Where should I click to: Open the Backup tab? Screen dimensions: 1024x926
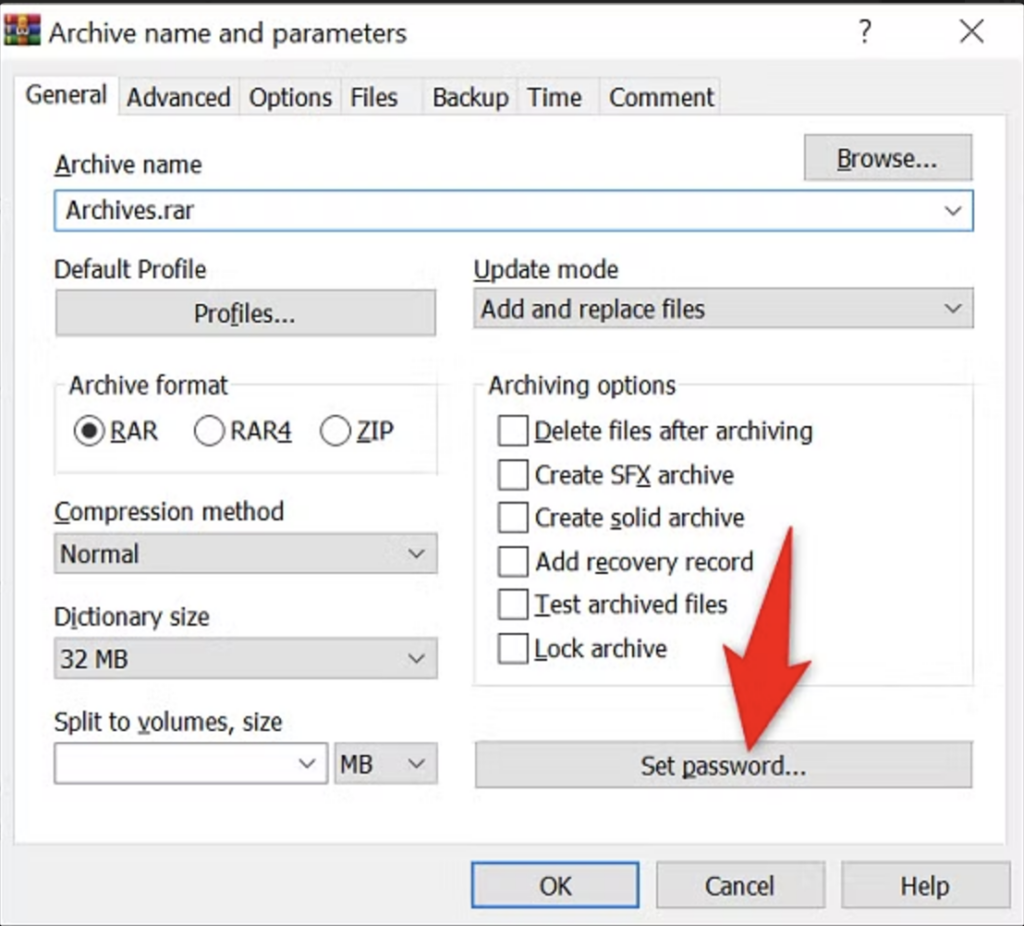(x=470, y=97)
